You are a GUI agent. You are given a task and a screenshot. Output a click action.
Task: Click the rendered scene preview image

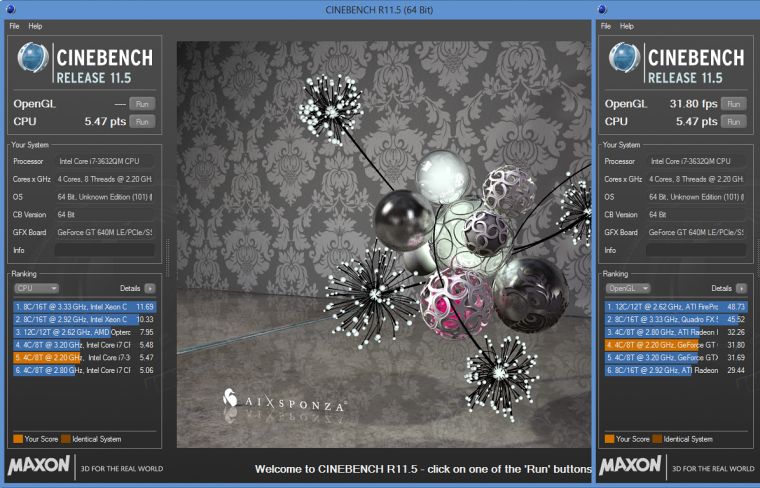pyautogui.click(x=384, y=244)
